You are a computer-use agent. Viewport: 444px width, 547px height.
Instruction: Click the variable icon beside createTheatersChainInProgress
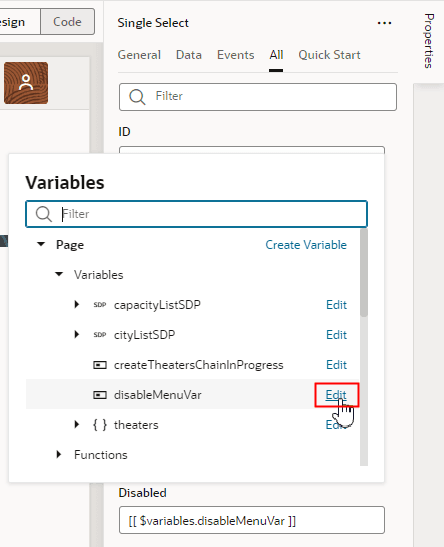(x=100, y=365)
